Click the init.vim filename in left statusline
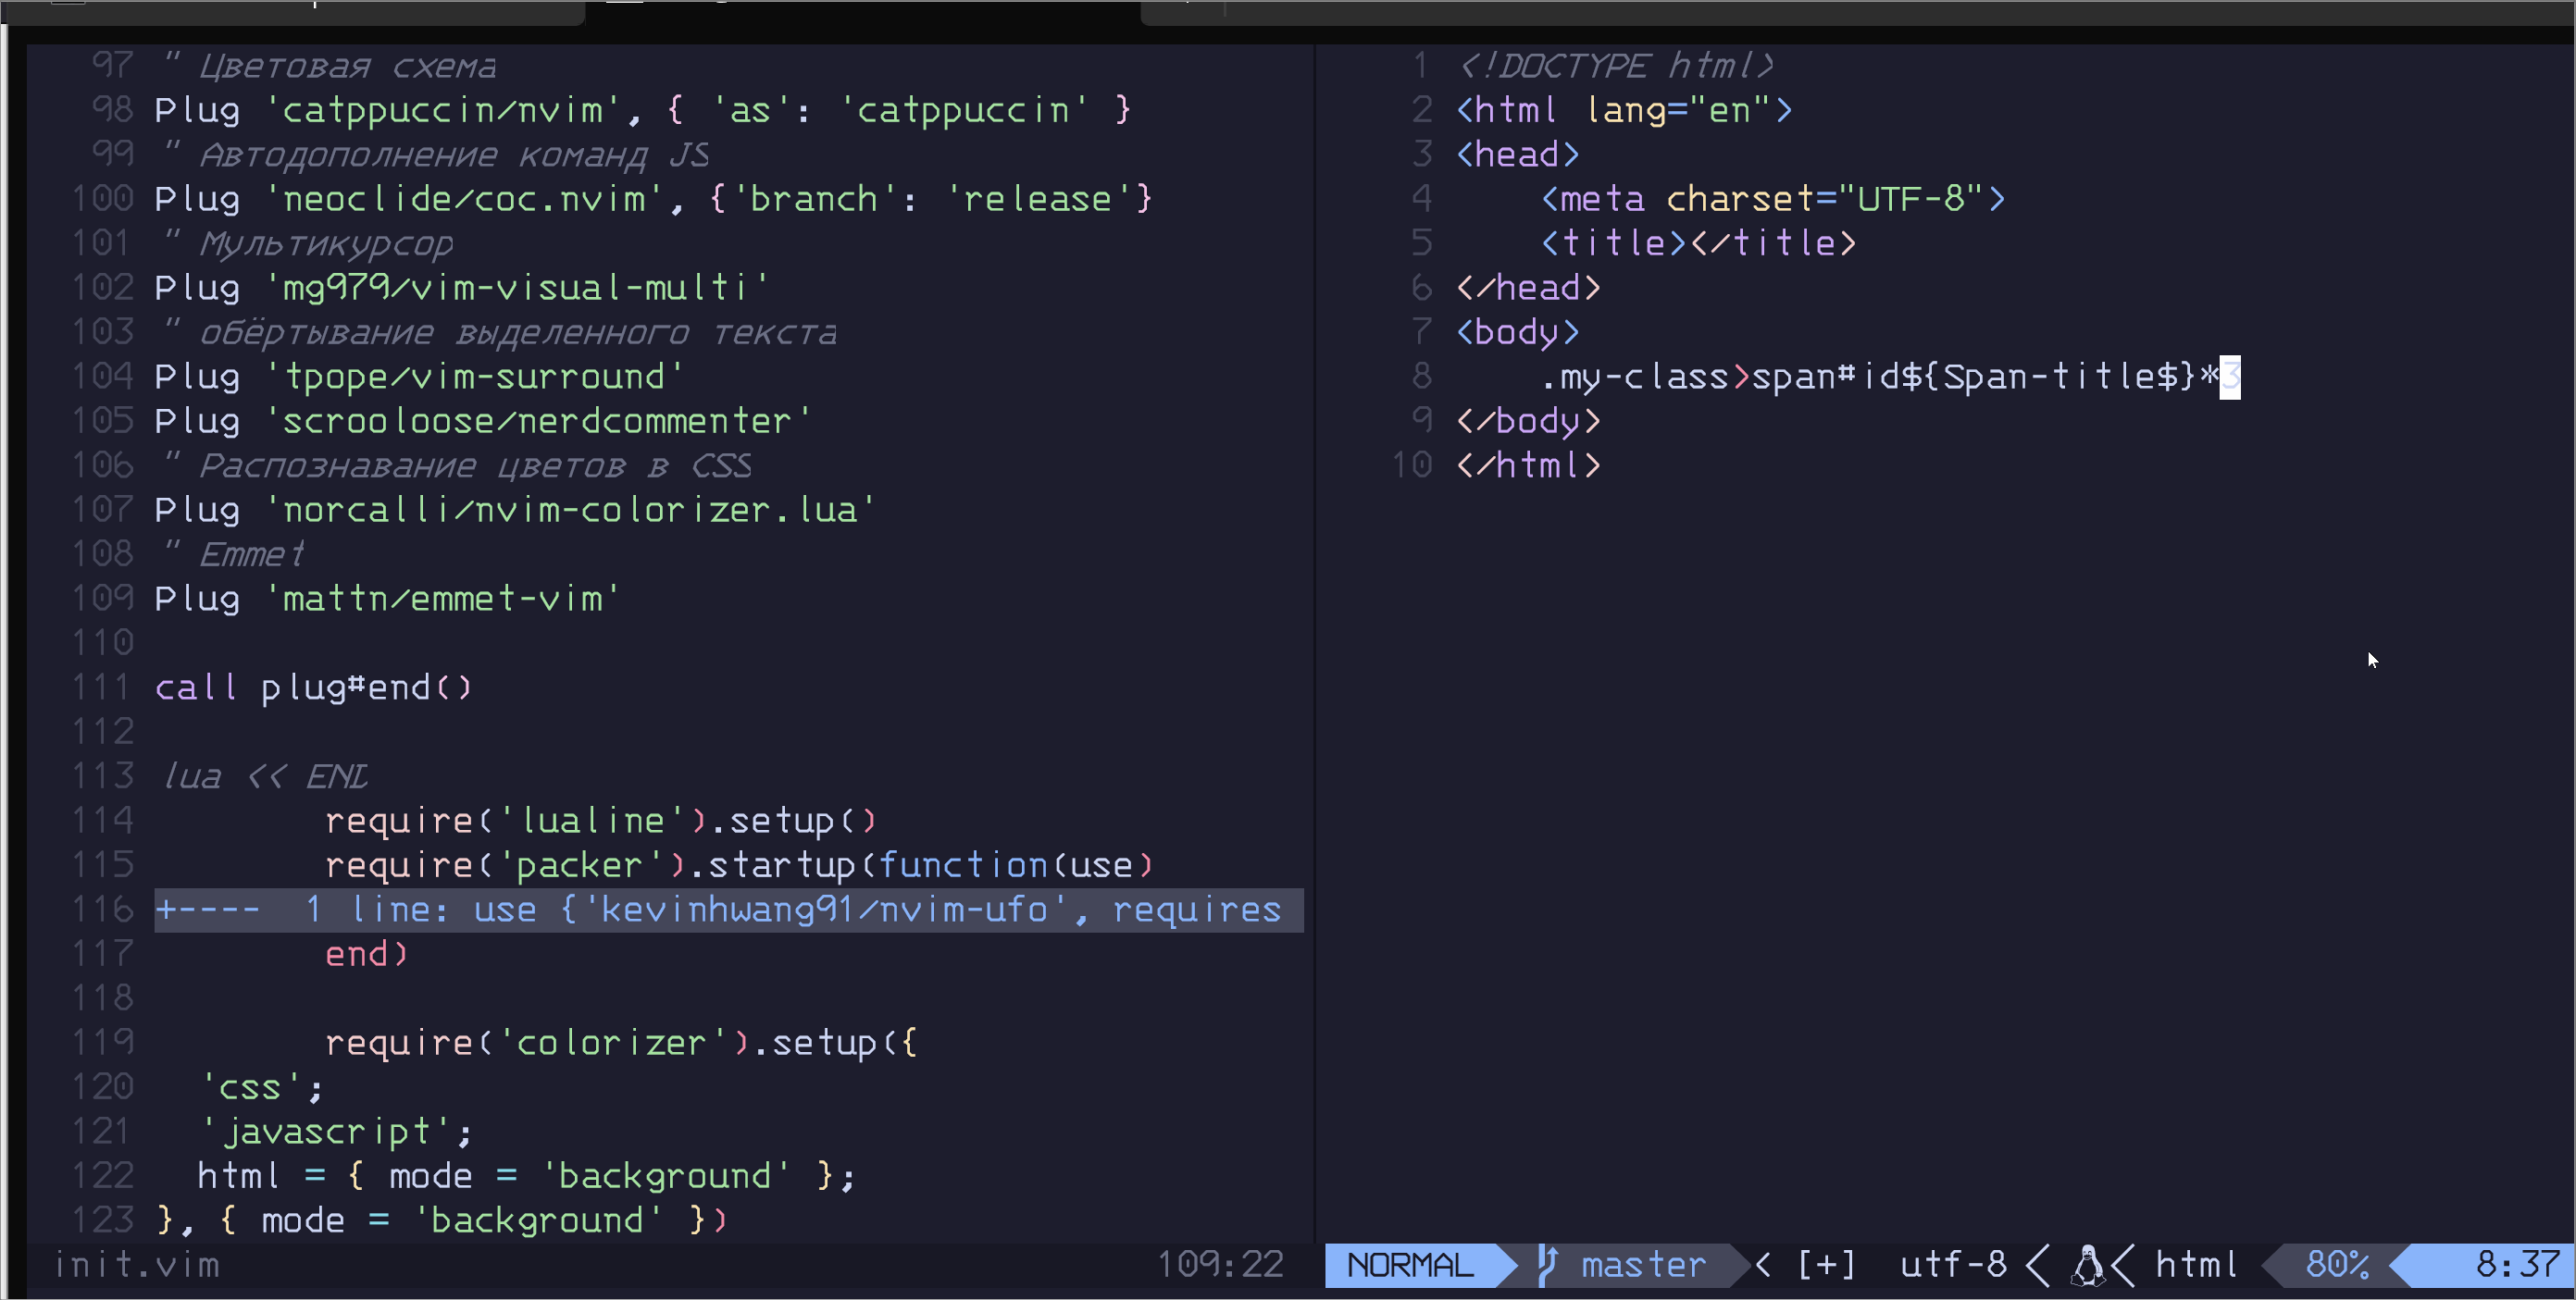The height and width of the screenshot is (1300, 2576). point(137,1265)
